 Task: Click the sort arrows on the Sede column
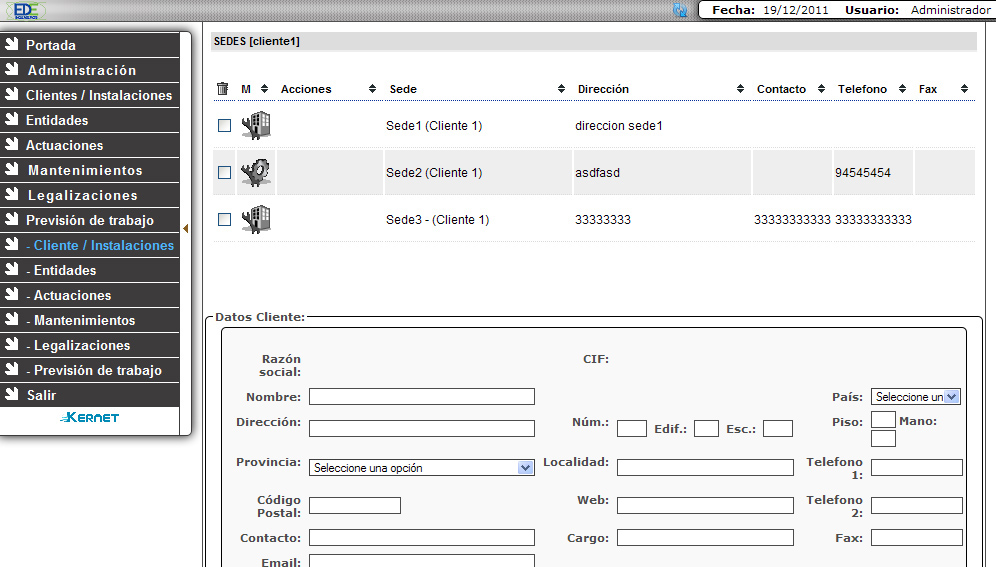563,89
